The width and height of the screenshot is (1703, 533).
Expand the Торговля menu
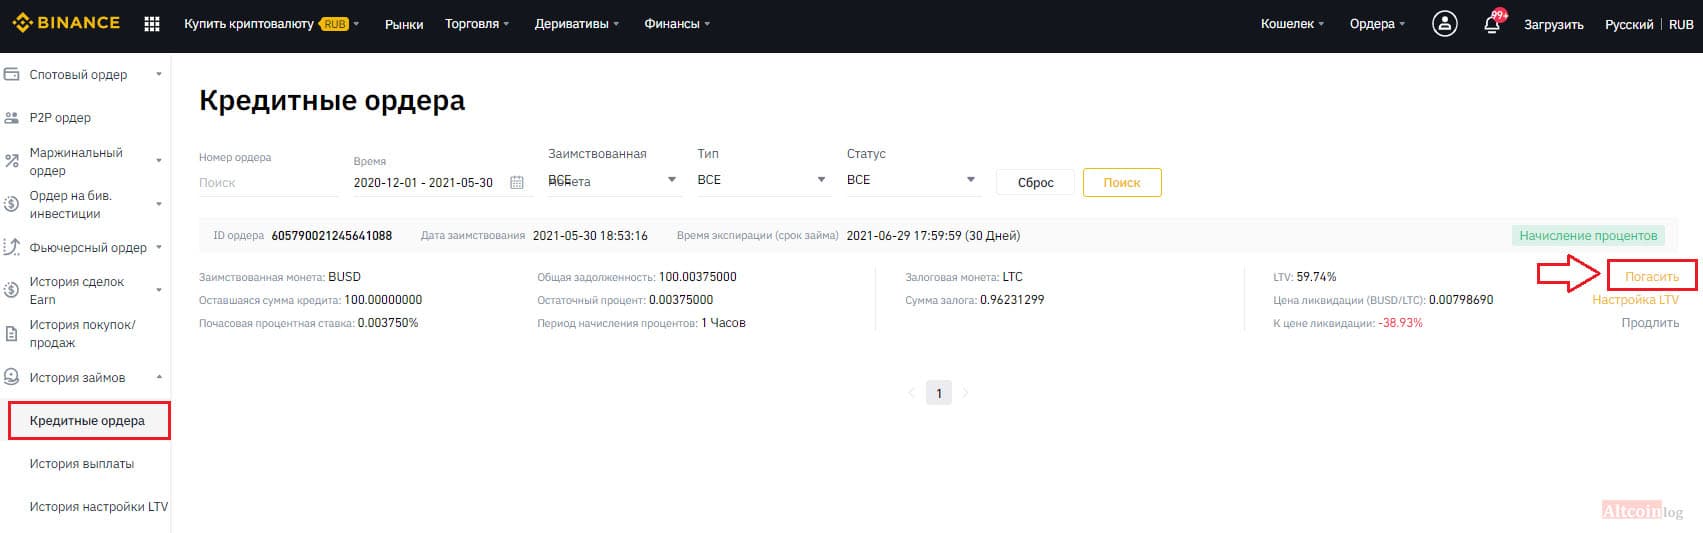point(477,24)
